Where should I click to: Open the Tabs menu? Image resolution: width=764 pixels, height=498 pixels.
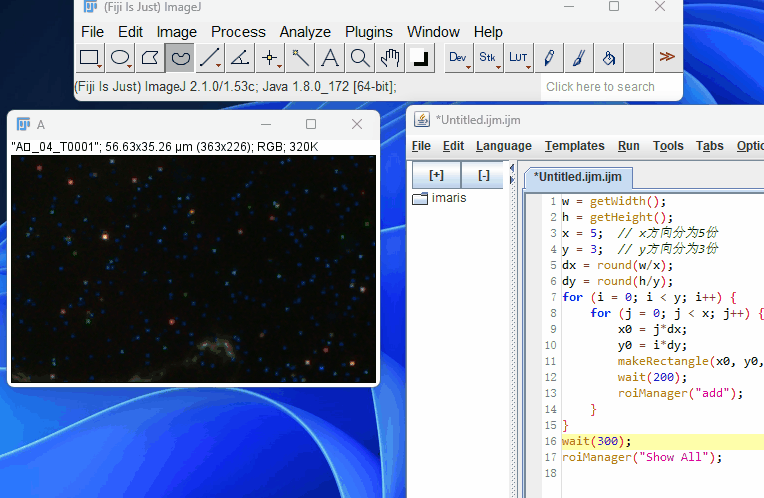pos(709,146)
